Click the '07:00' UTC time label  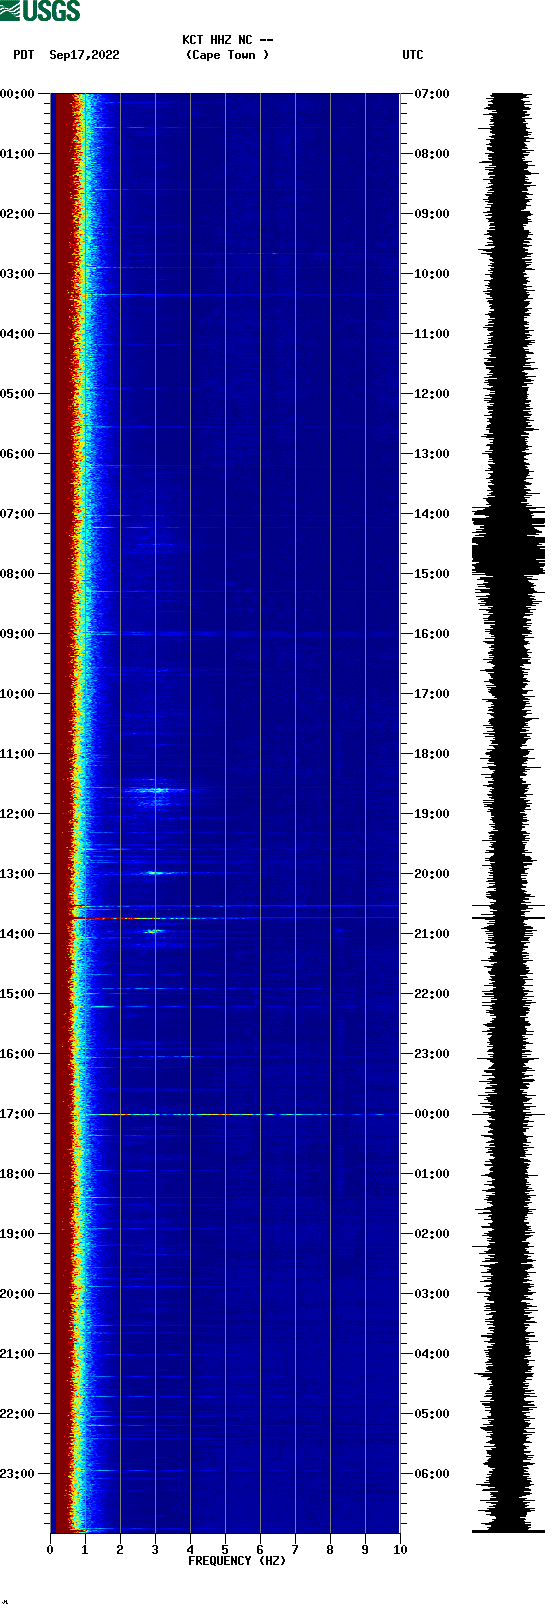pyautogui.click(x=432, y=94)
